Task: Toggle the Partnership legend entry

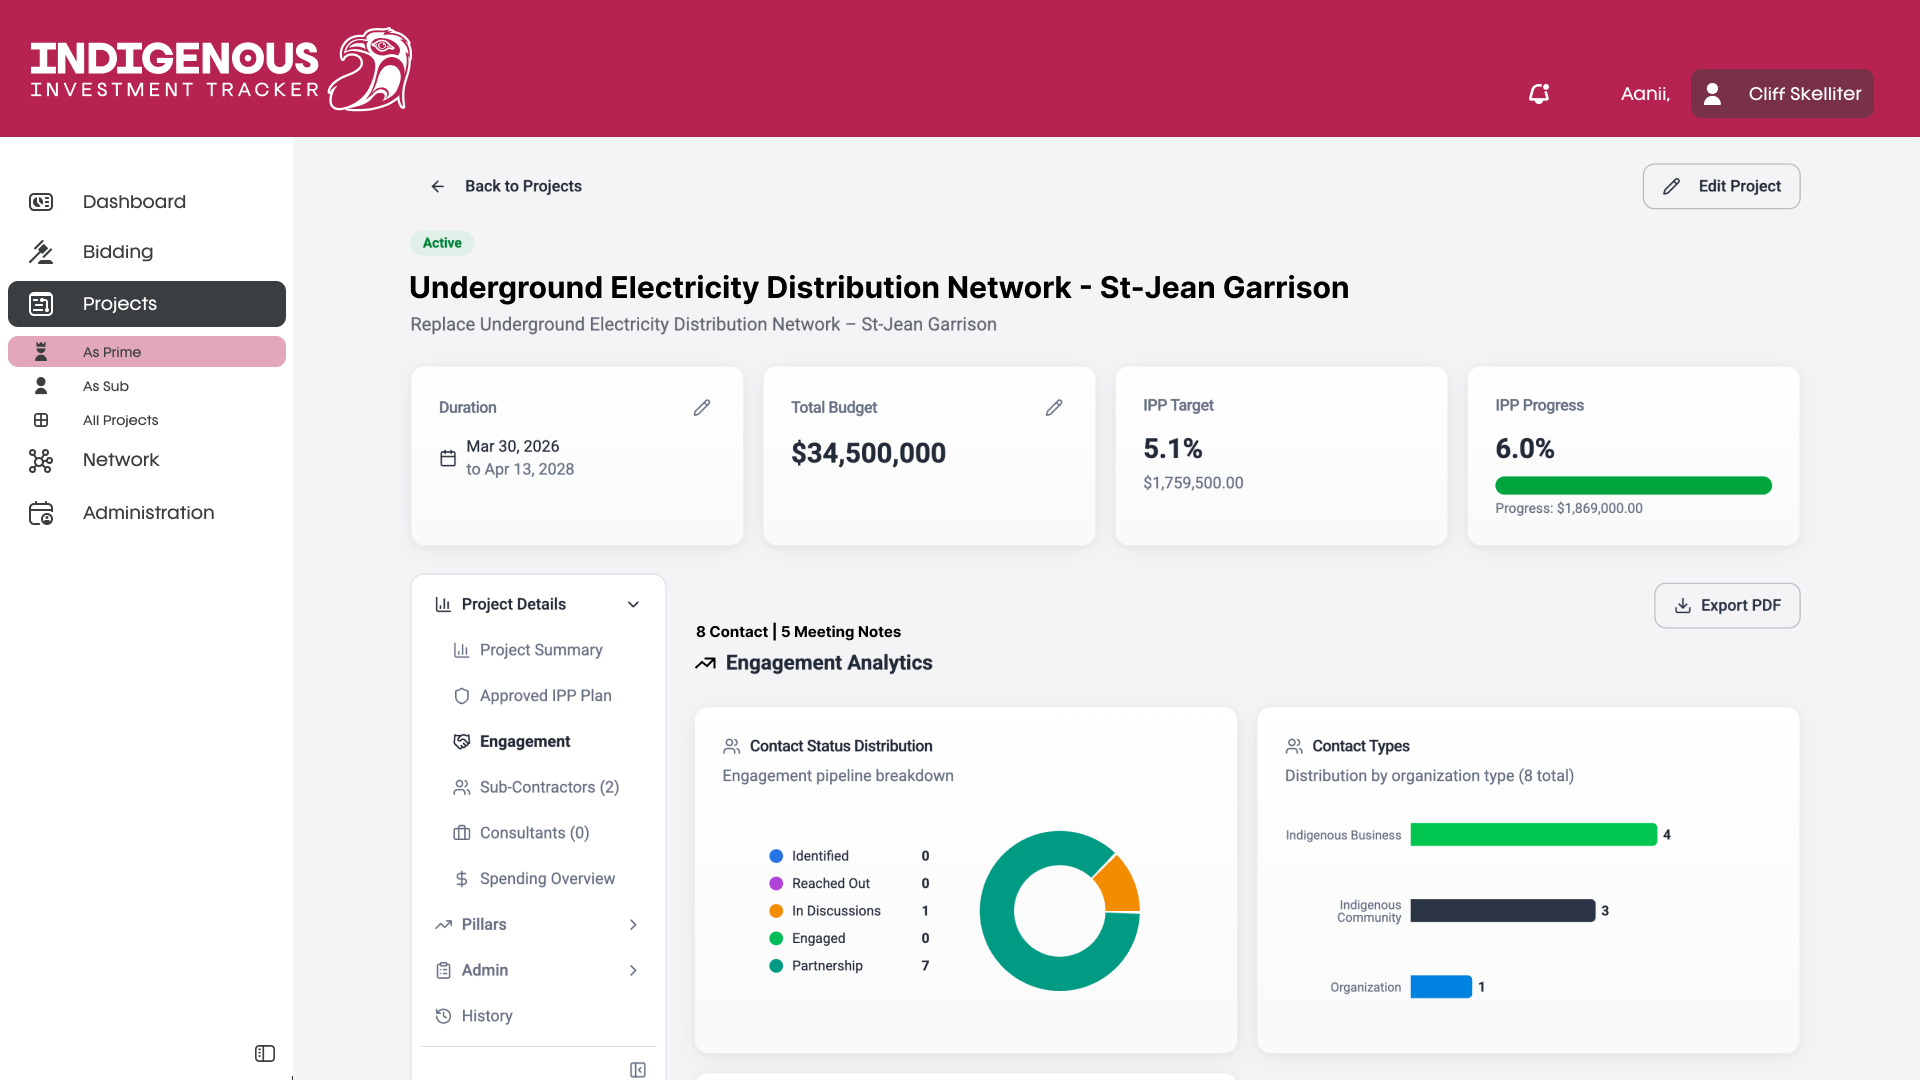Action: (x=816, y=966)
